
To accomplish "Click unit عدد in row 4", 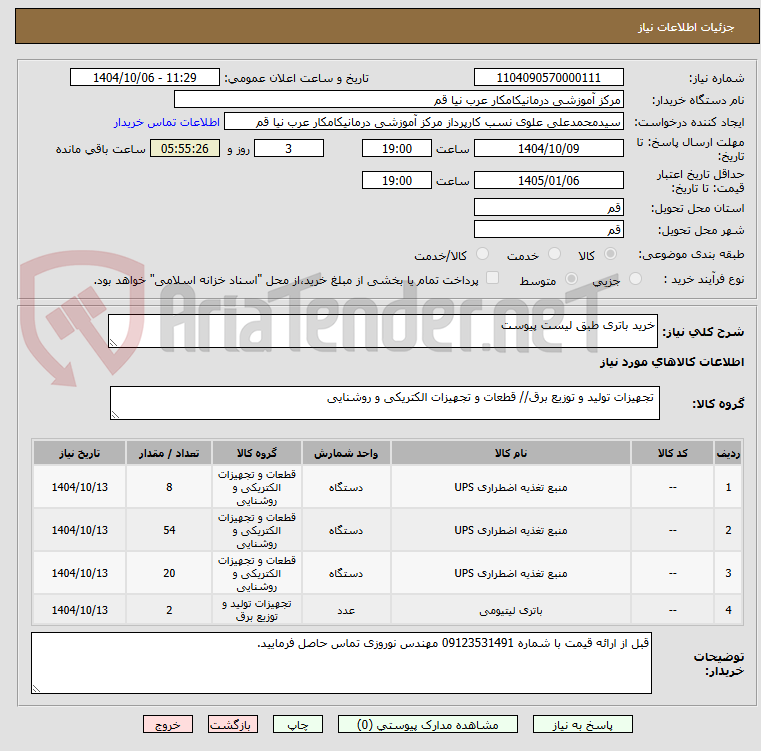I will click(346, 610).
